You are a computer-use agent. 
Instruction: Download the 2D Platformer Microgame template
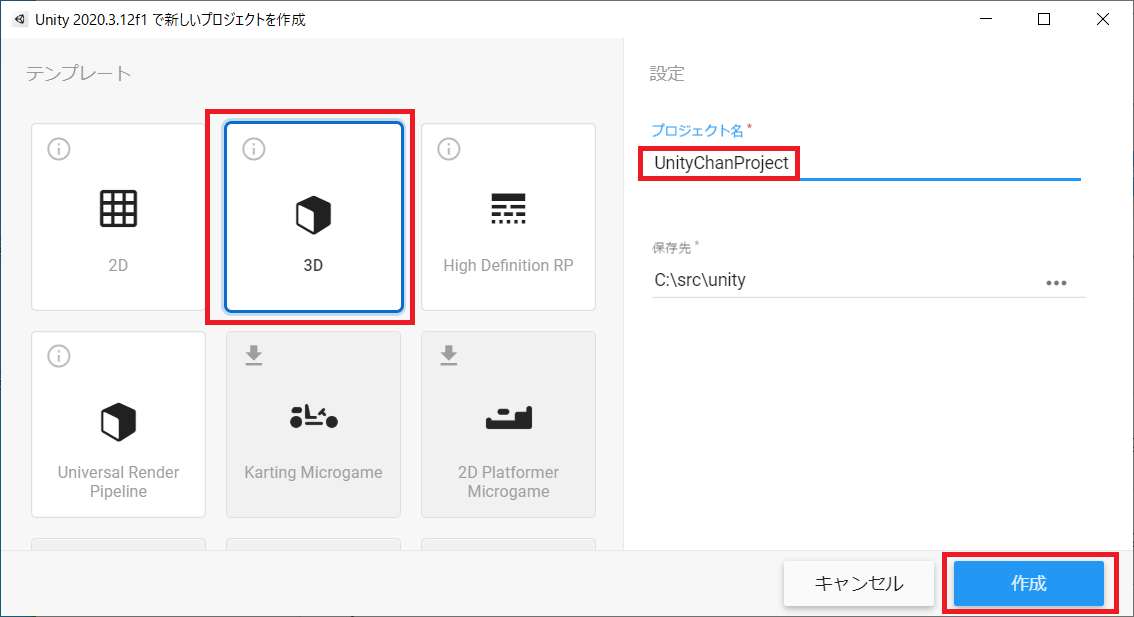coord(449,355)
